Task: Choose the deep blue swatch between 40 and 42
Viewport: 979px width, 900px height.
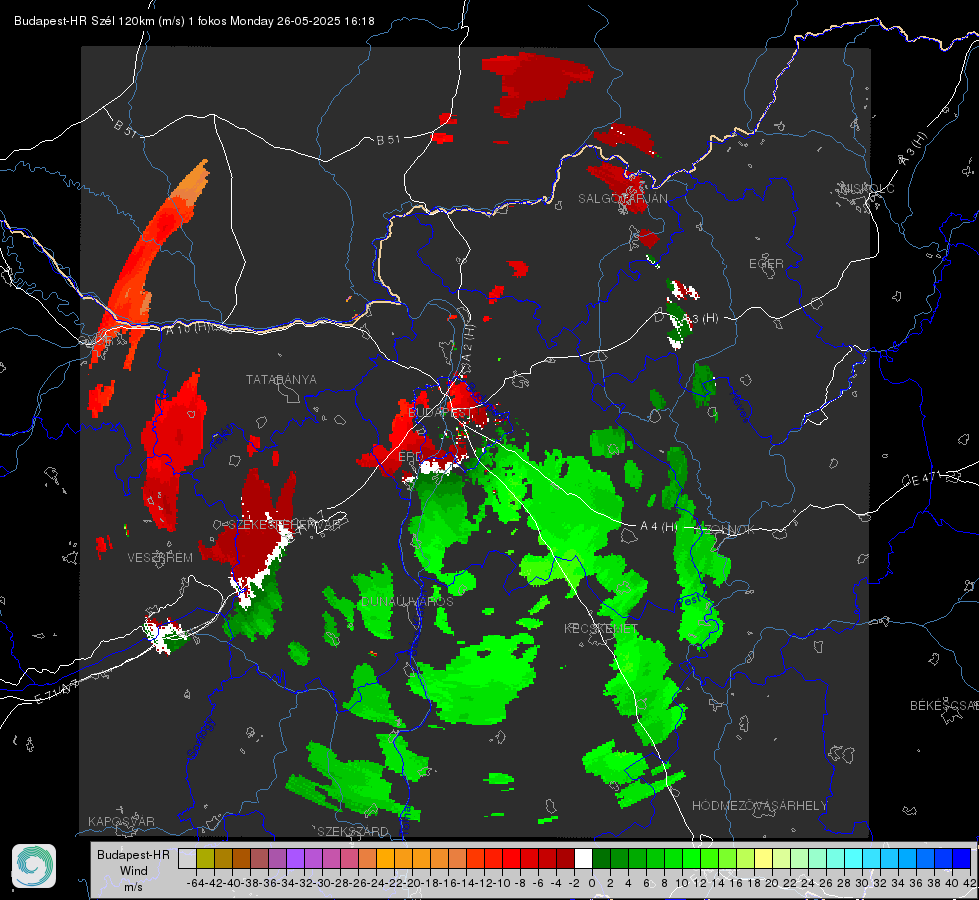Action: [962, 858]
